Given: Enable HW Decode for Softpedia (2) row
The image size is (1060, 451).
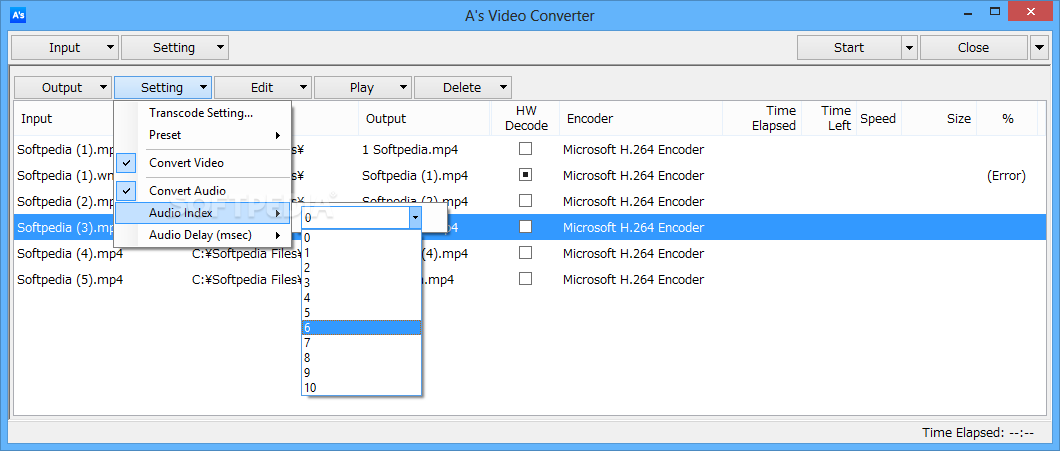Looking at the screenshot, I should pyautogui.click(x=525, y=200).
